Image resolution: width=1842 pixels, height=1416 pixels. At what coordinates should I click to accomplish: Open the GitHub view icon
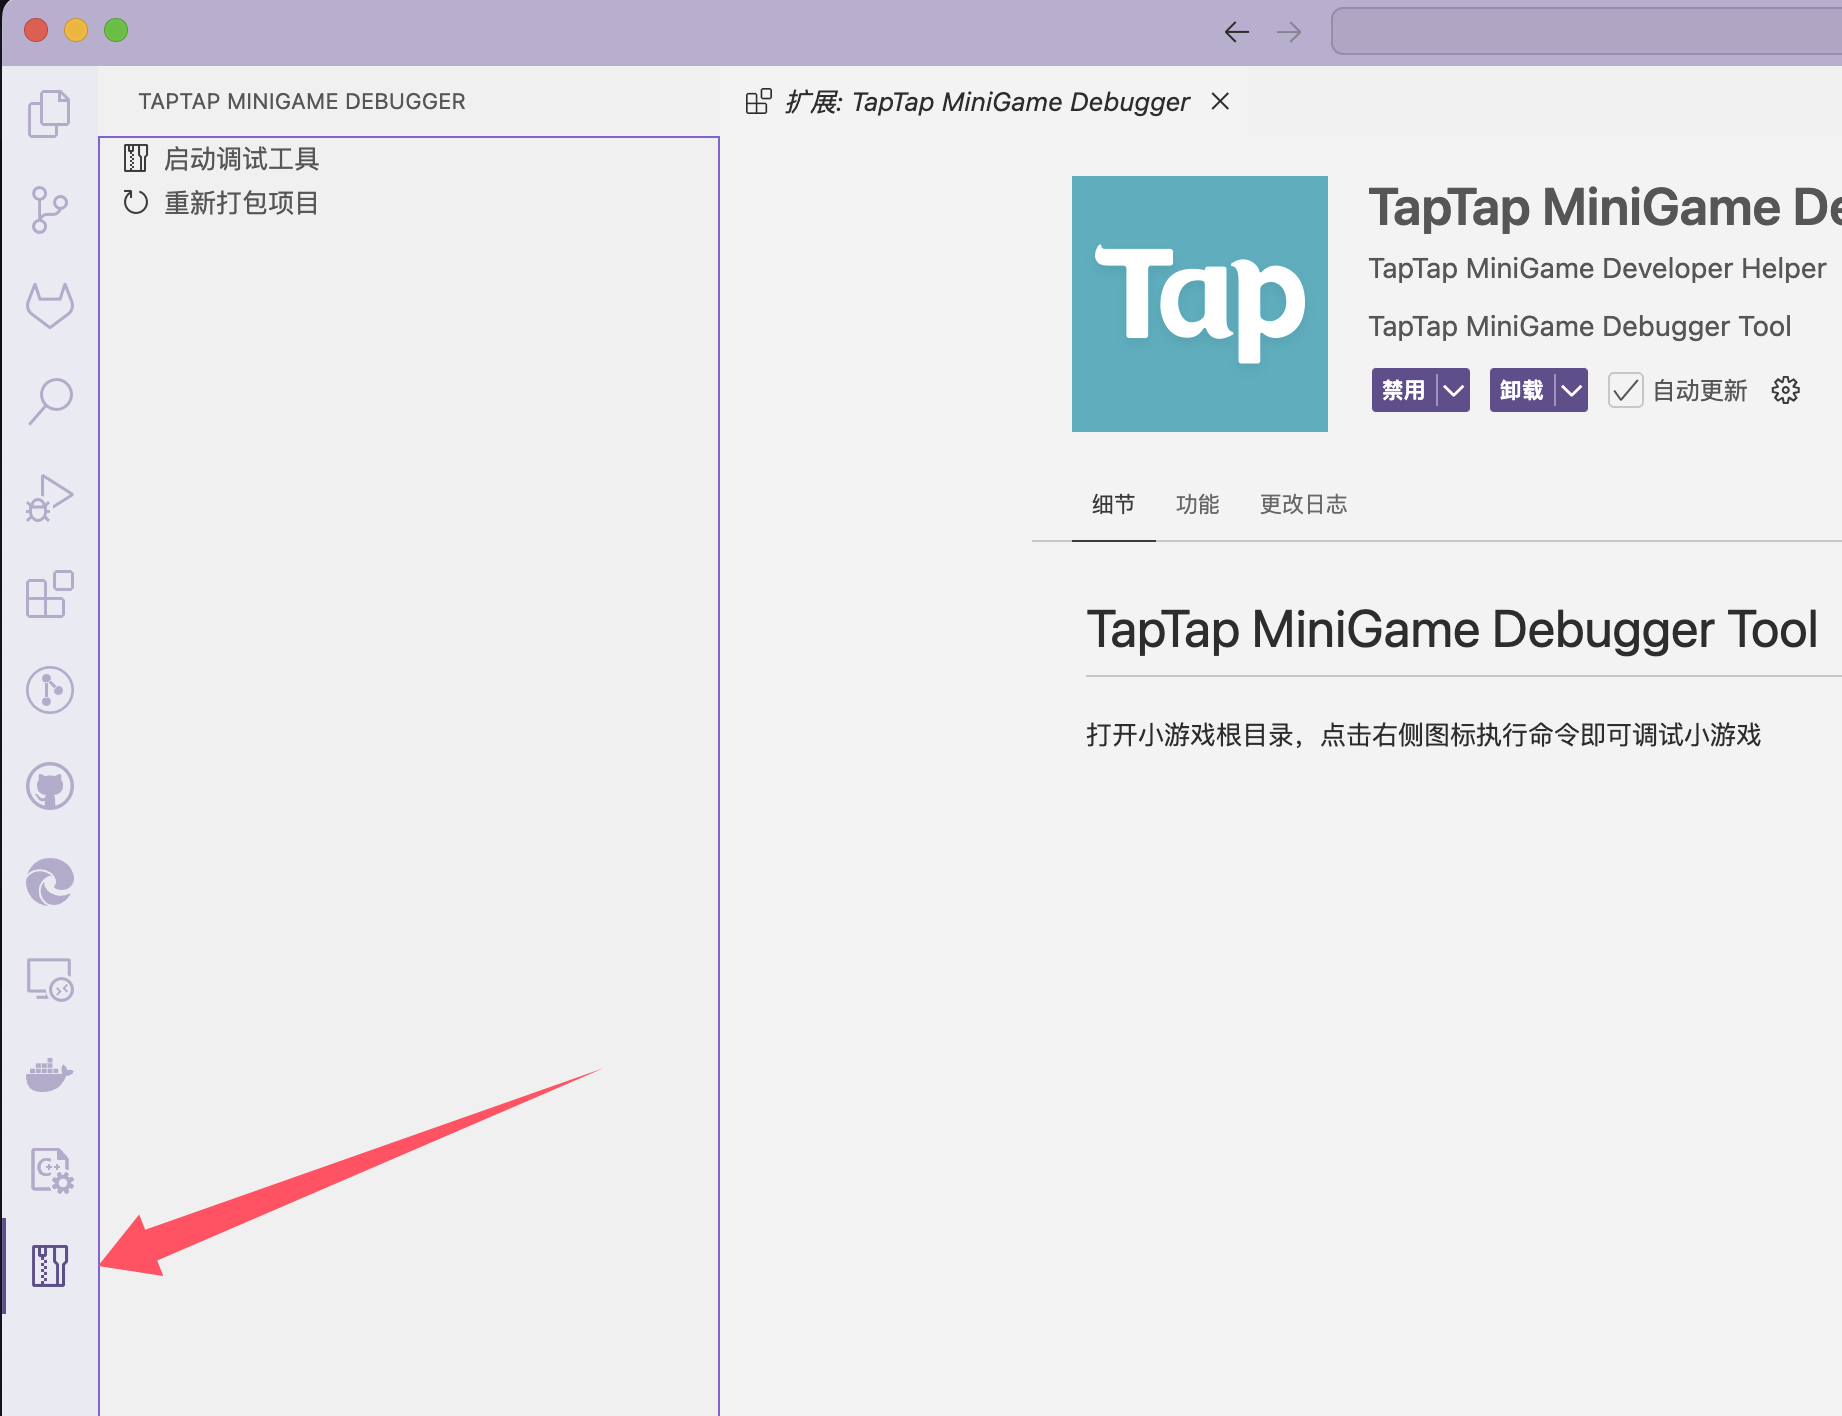[x=49, y=787]
